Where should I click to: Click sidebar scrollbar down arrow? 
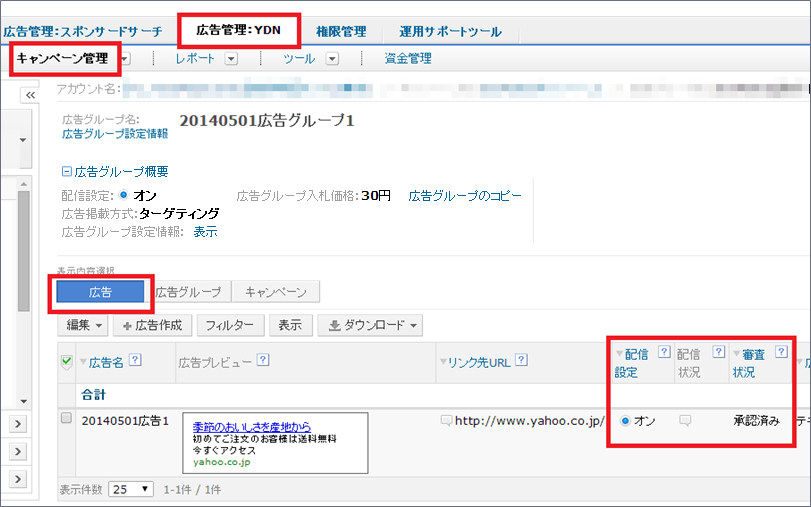[24, 401]
